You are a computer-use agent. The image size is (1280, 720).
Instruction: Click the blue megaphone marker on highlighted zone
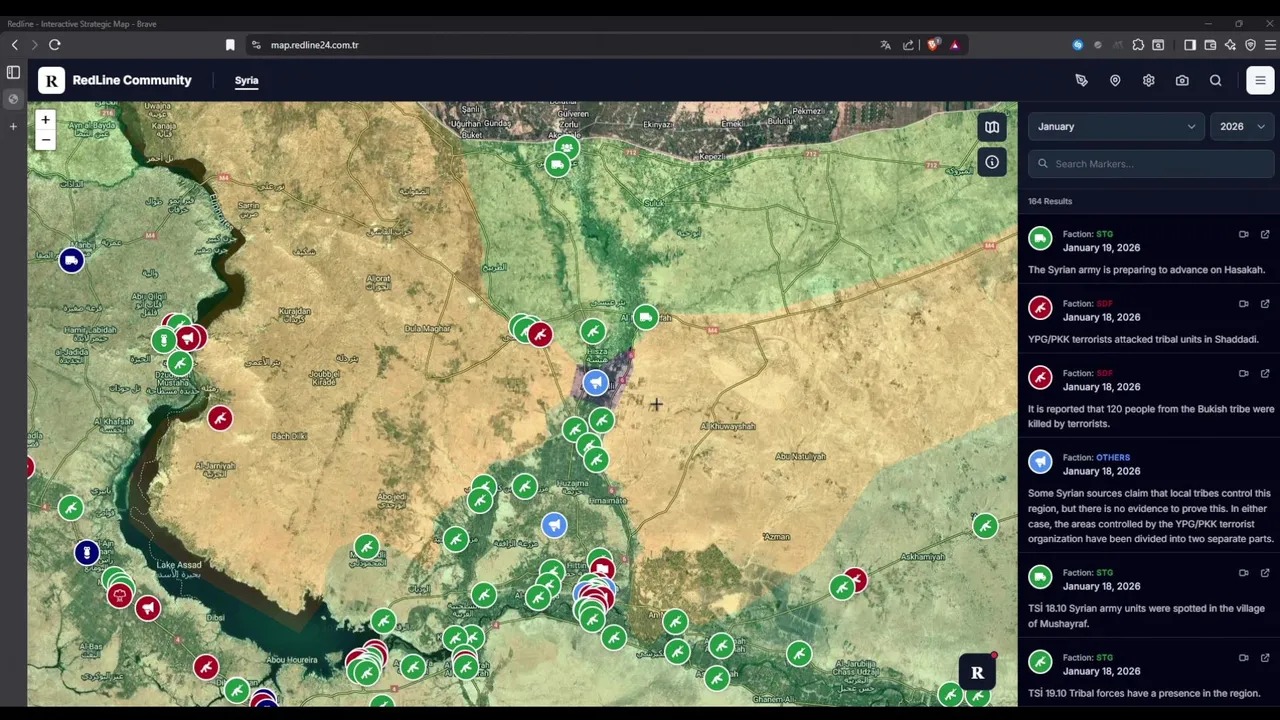point(596,382)
